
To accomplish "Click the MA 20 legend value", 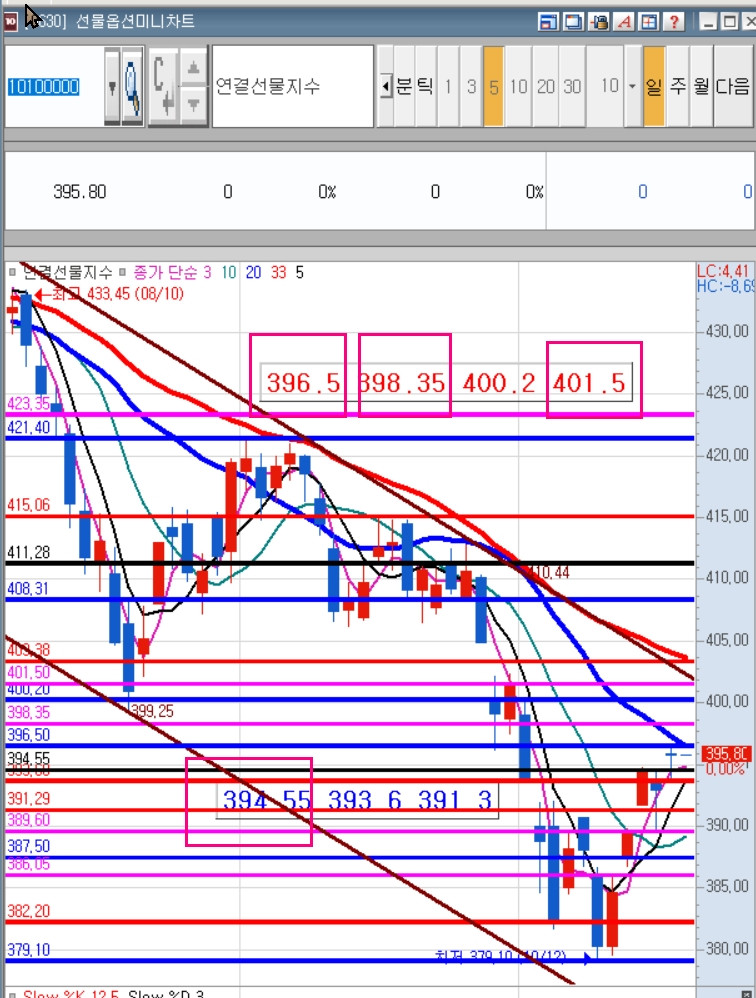I will click(x=253, y=272).
